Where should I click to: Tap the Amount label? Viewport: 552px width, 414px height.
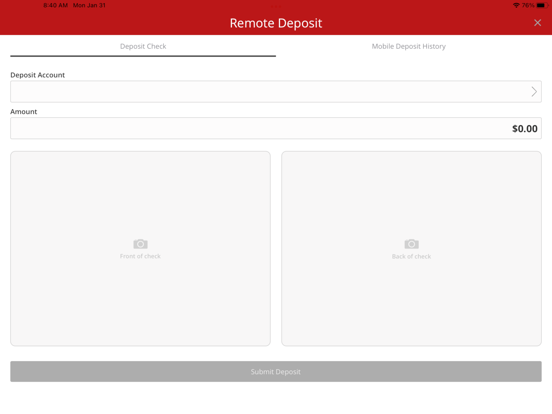pos(24,112)
